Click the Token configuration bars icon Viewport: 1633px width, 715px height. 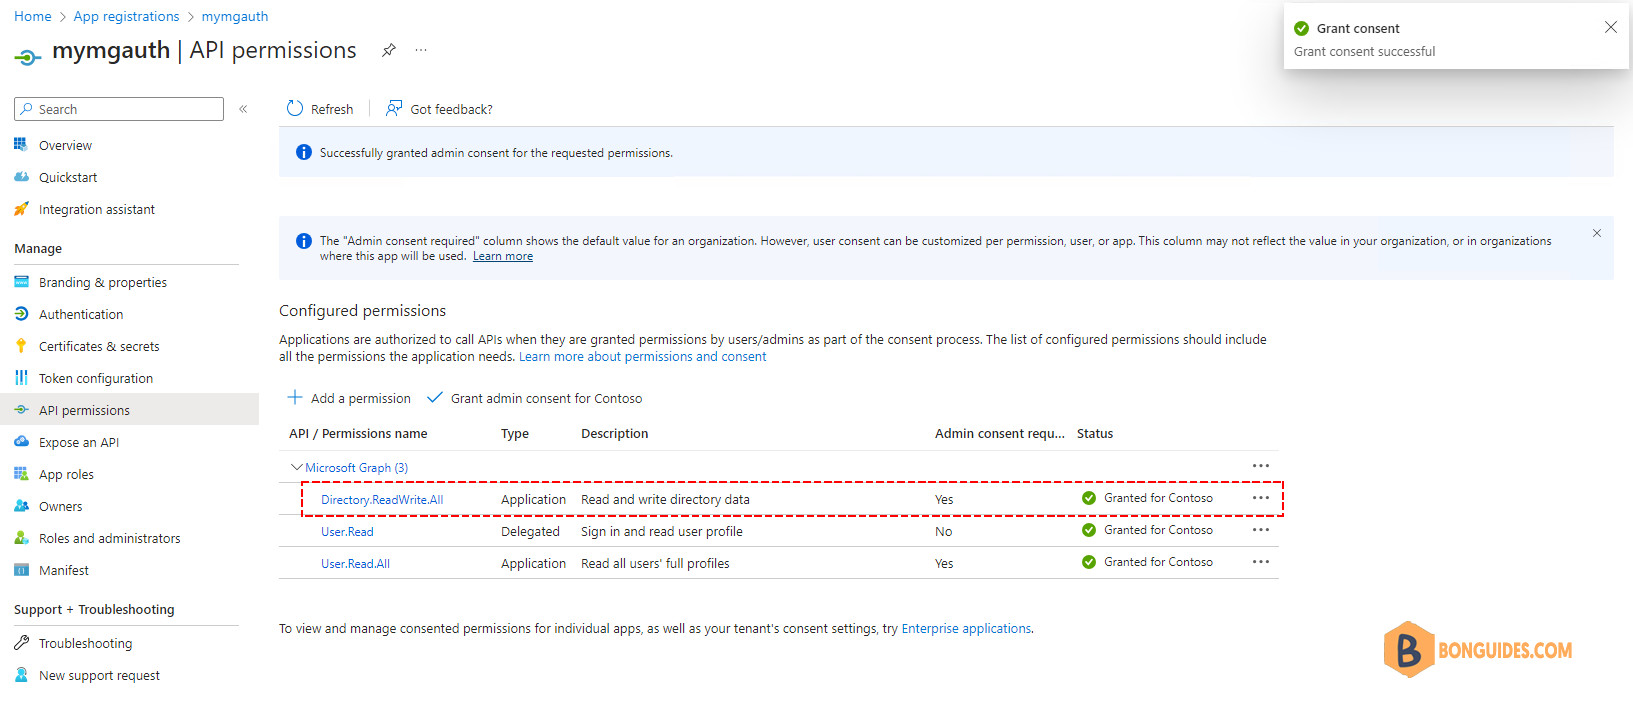(x=21, y=378)
